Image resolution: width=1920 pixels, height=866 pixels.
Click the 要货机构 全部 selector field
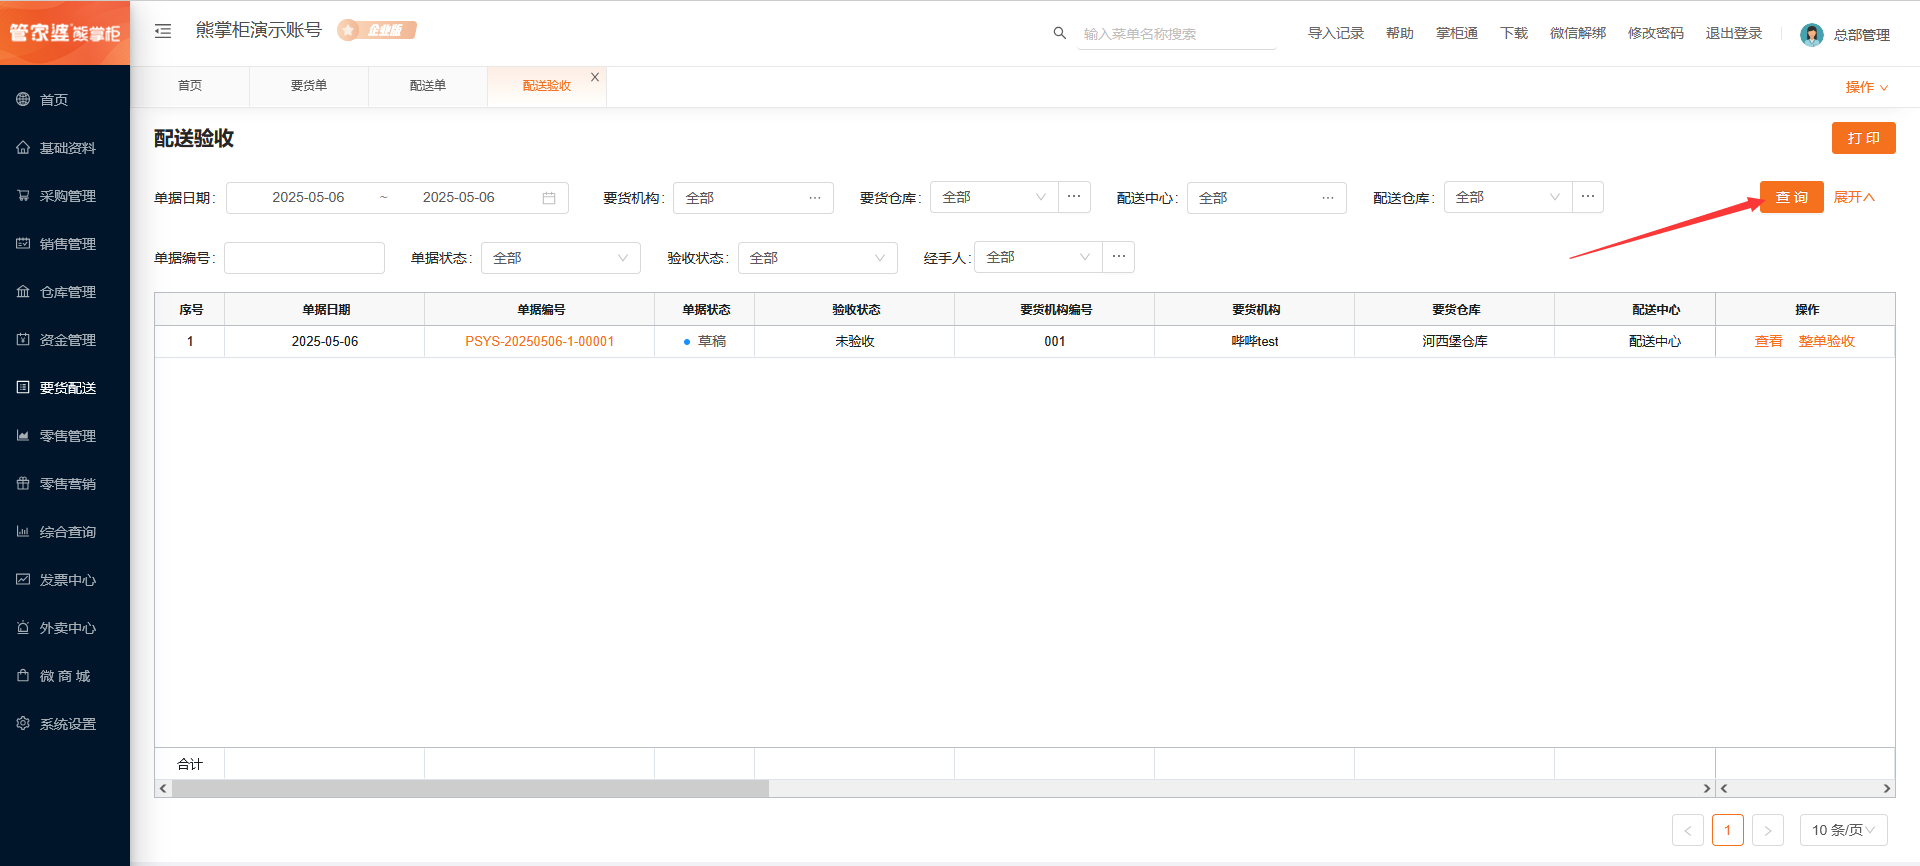[x=754, y=198]
